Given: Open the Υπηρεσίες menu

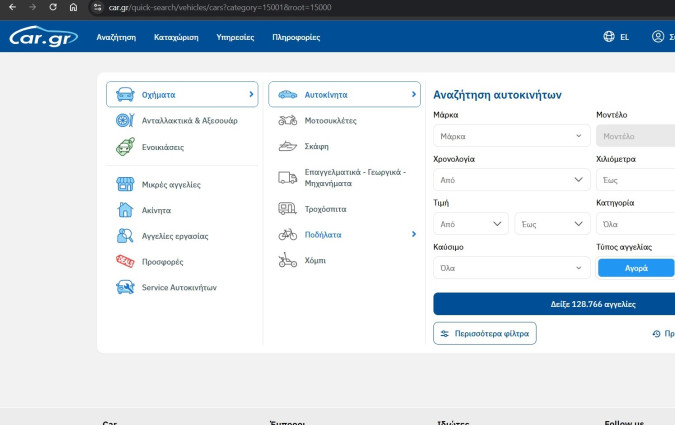Looking at the screenshot, I should 235,37.
